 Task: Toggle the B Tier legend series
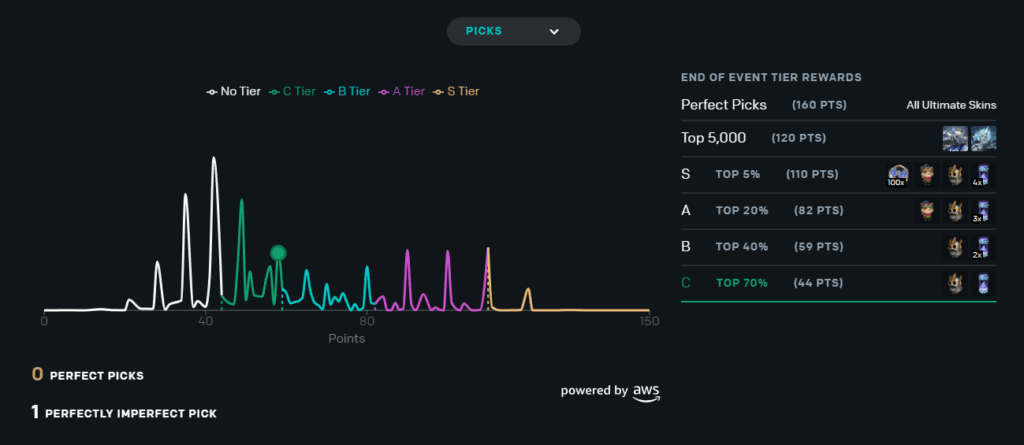click(x=347, y=91)
